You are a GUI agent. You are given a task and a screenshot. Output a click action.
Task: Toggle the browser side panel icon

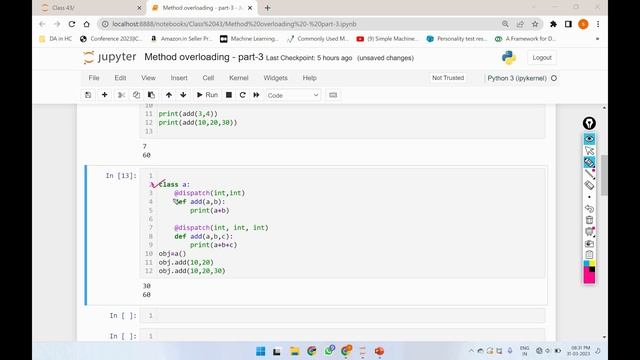pyautogui.click(x=568, y=24)
